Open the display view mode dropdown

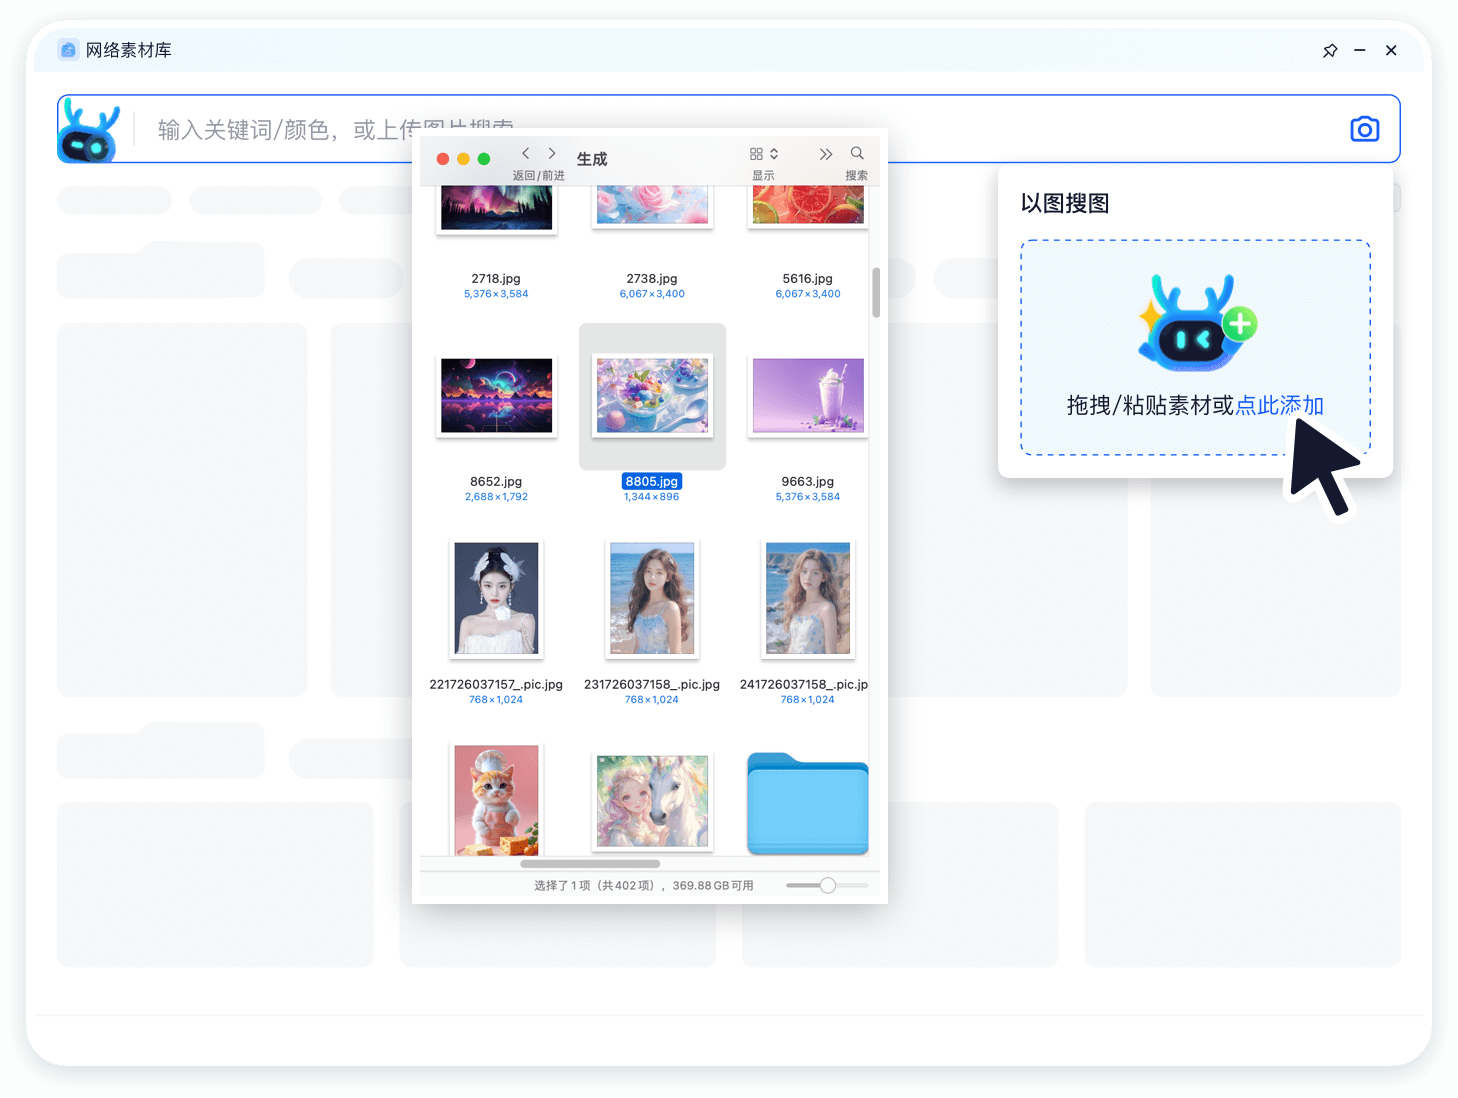pos(764,154)
